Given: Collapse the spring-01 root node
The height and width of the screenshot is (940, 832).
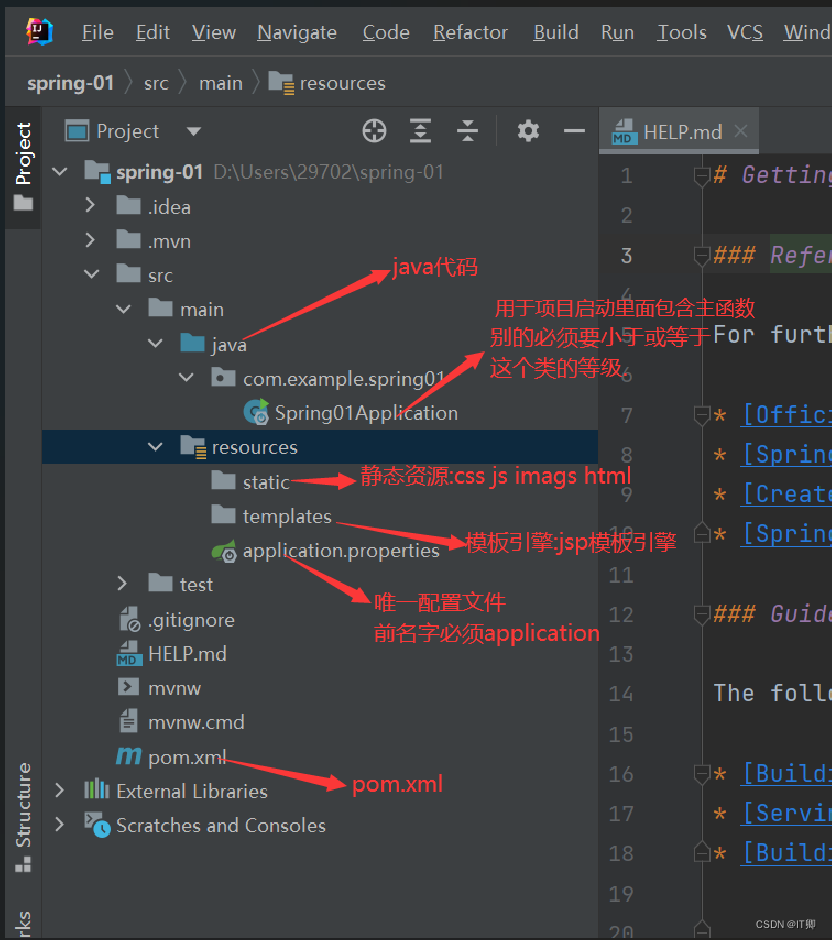Looking at the screenshot, I should pyautogui.click(x=60, y=172).
